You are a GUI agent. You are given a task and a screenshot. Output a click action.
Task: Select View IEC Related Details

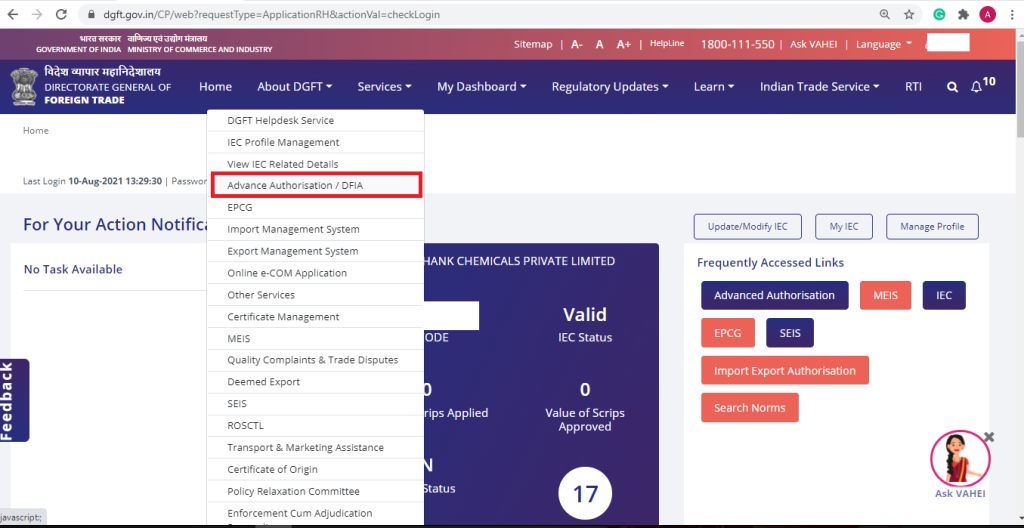pyautogui.click(x=315, y=164)
